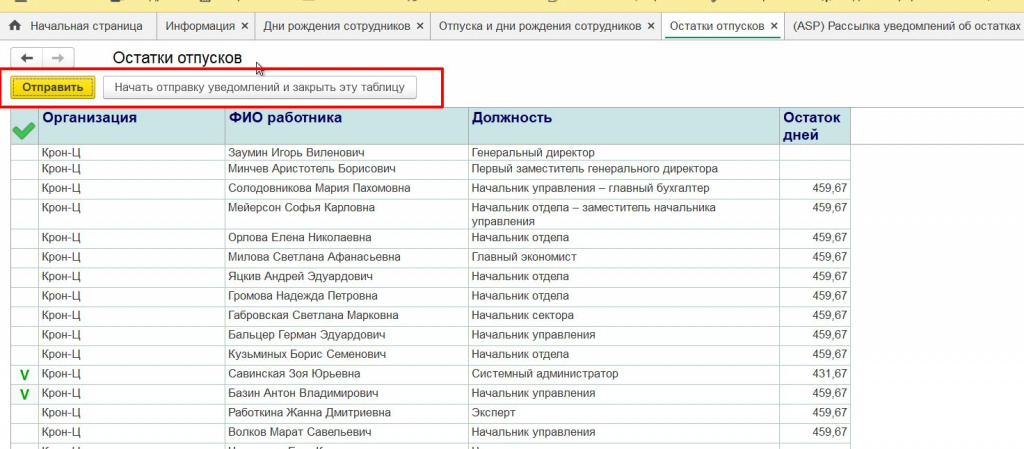1024x449 pixels.
Task: Select the Савинская Зоя Юрьевна cell
Action: 347,375
